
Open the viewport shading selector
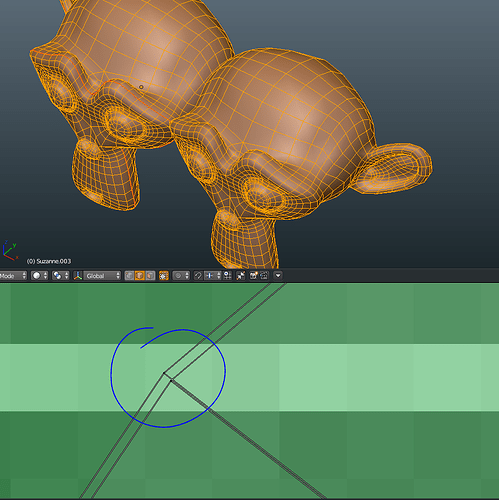click(39, 276)
